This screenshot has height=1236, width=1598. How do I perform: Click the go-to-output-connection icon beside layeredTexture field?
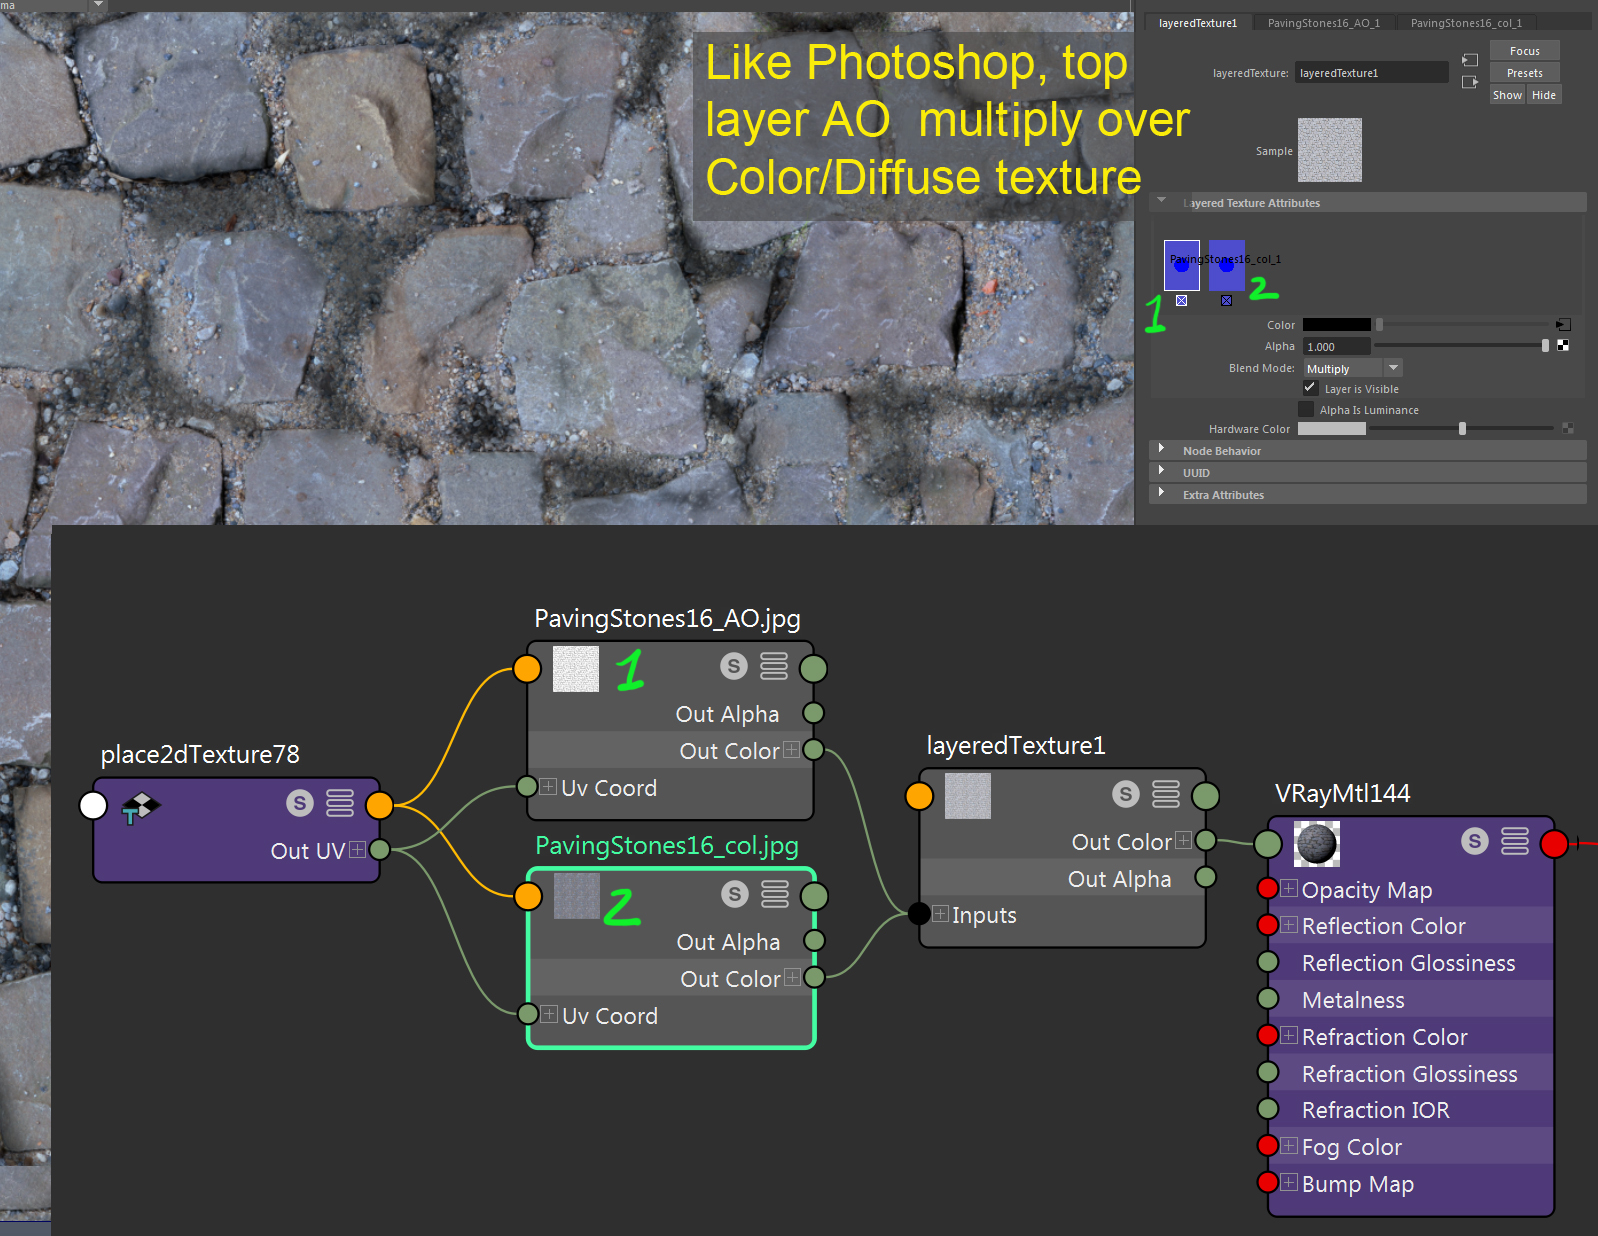pyautogui.click(x=1470, y=82)
